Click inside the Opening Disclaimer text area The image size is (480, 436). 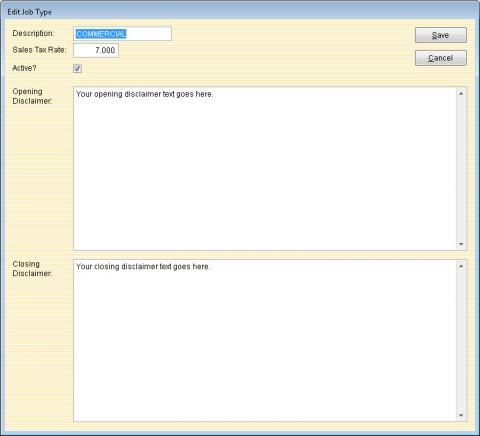click(265, 169)
